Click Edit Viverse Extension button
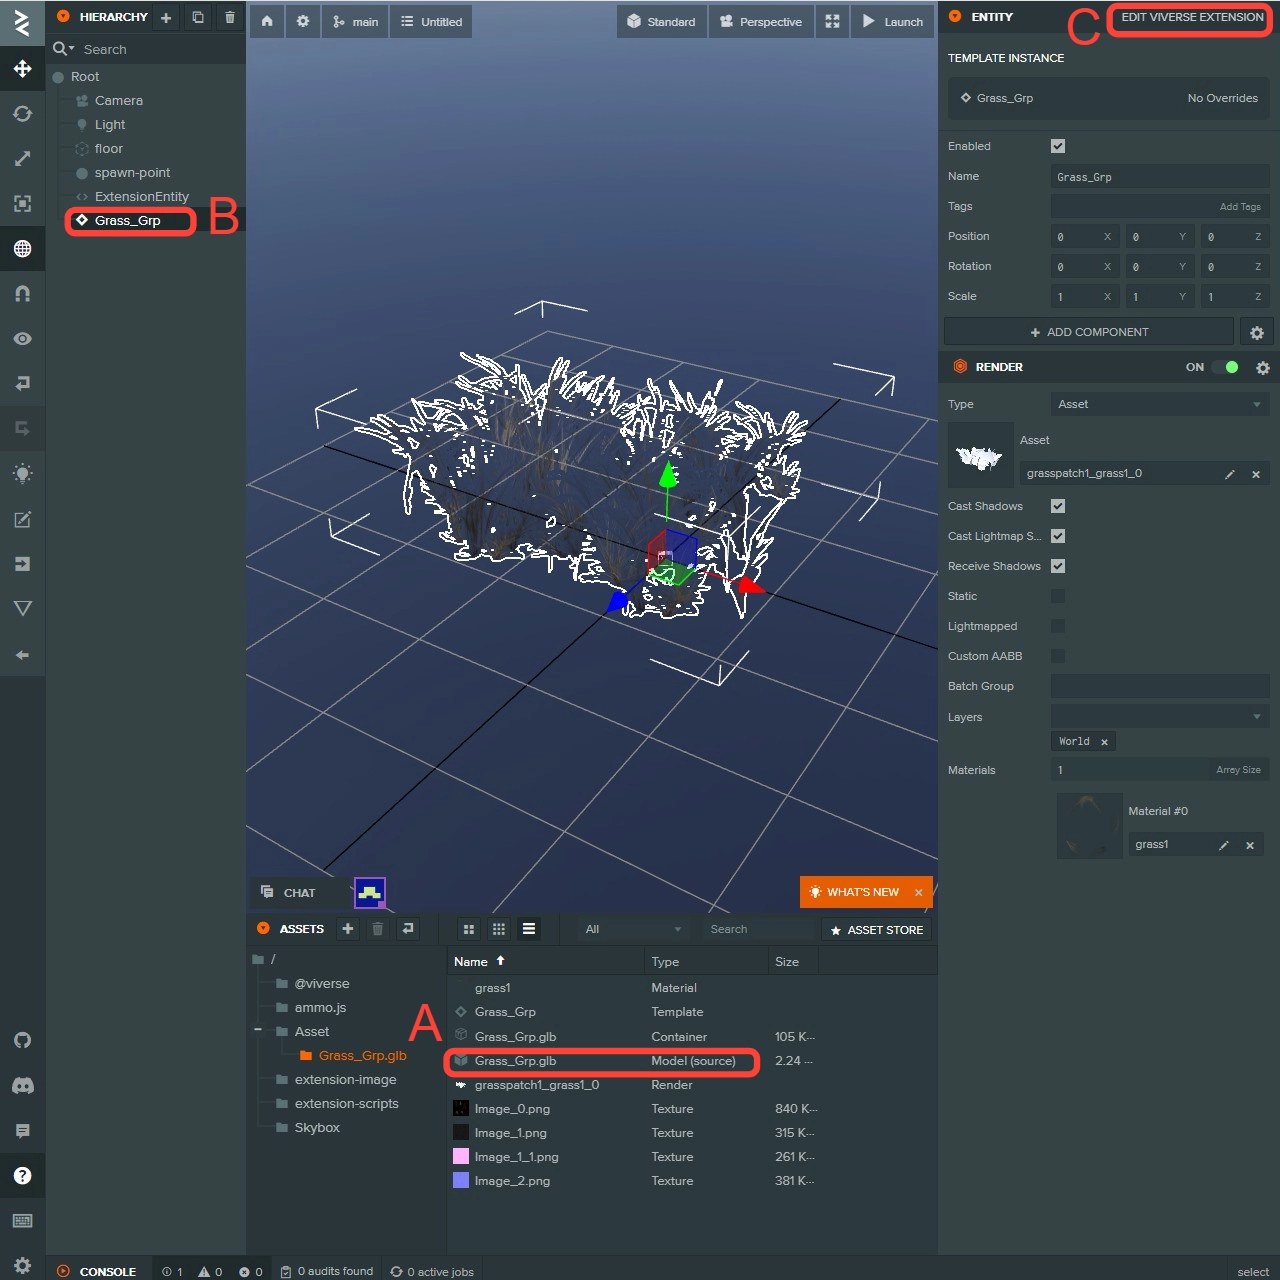Image resolution: width=1280 pixels, height=1280 pixels. click(x=1191, y=18)
